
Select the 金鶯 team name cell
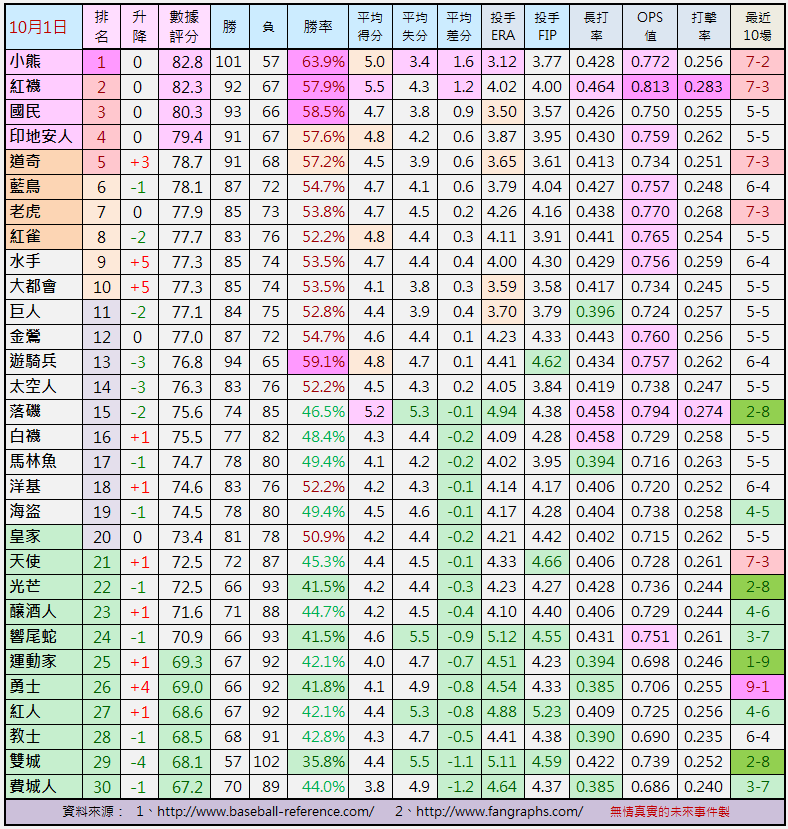coord(44,337)
